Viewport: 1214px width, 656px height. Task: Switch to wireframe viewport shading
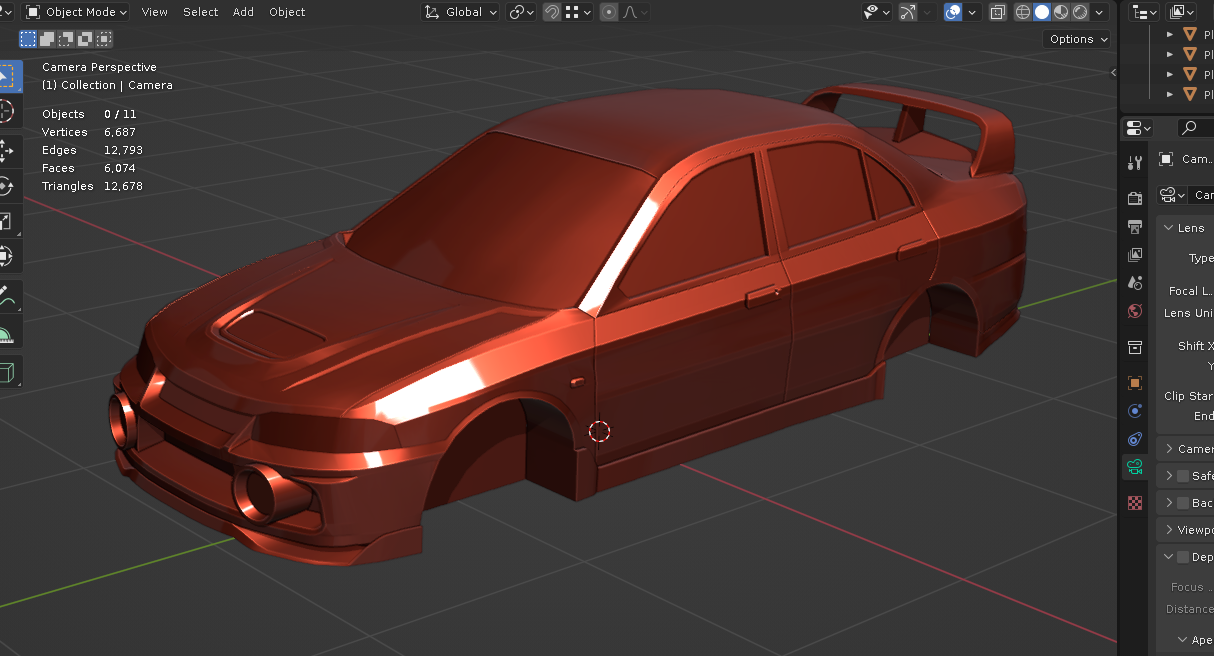1023,12
